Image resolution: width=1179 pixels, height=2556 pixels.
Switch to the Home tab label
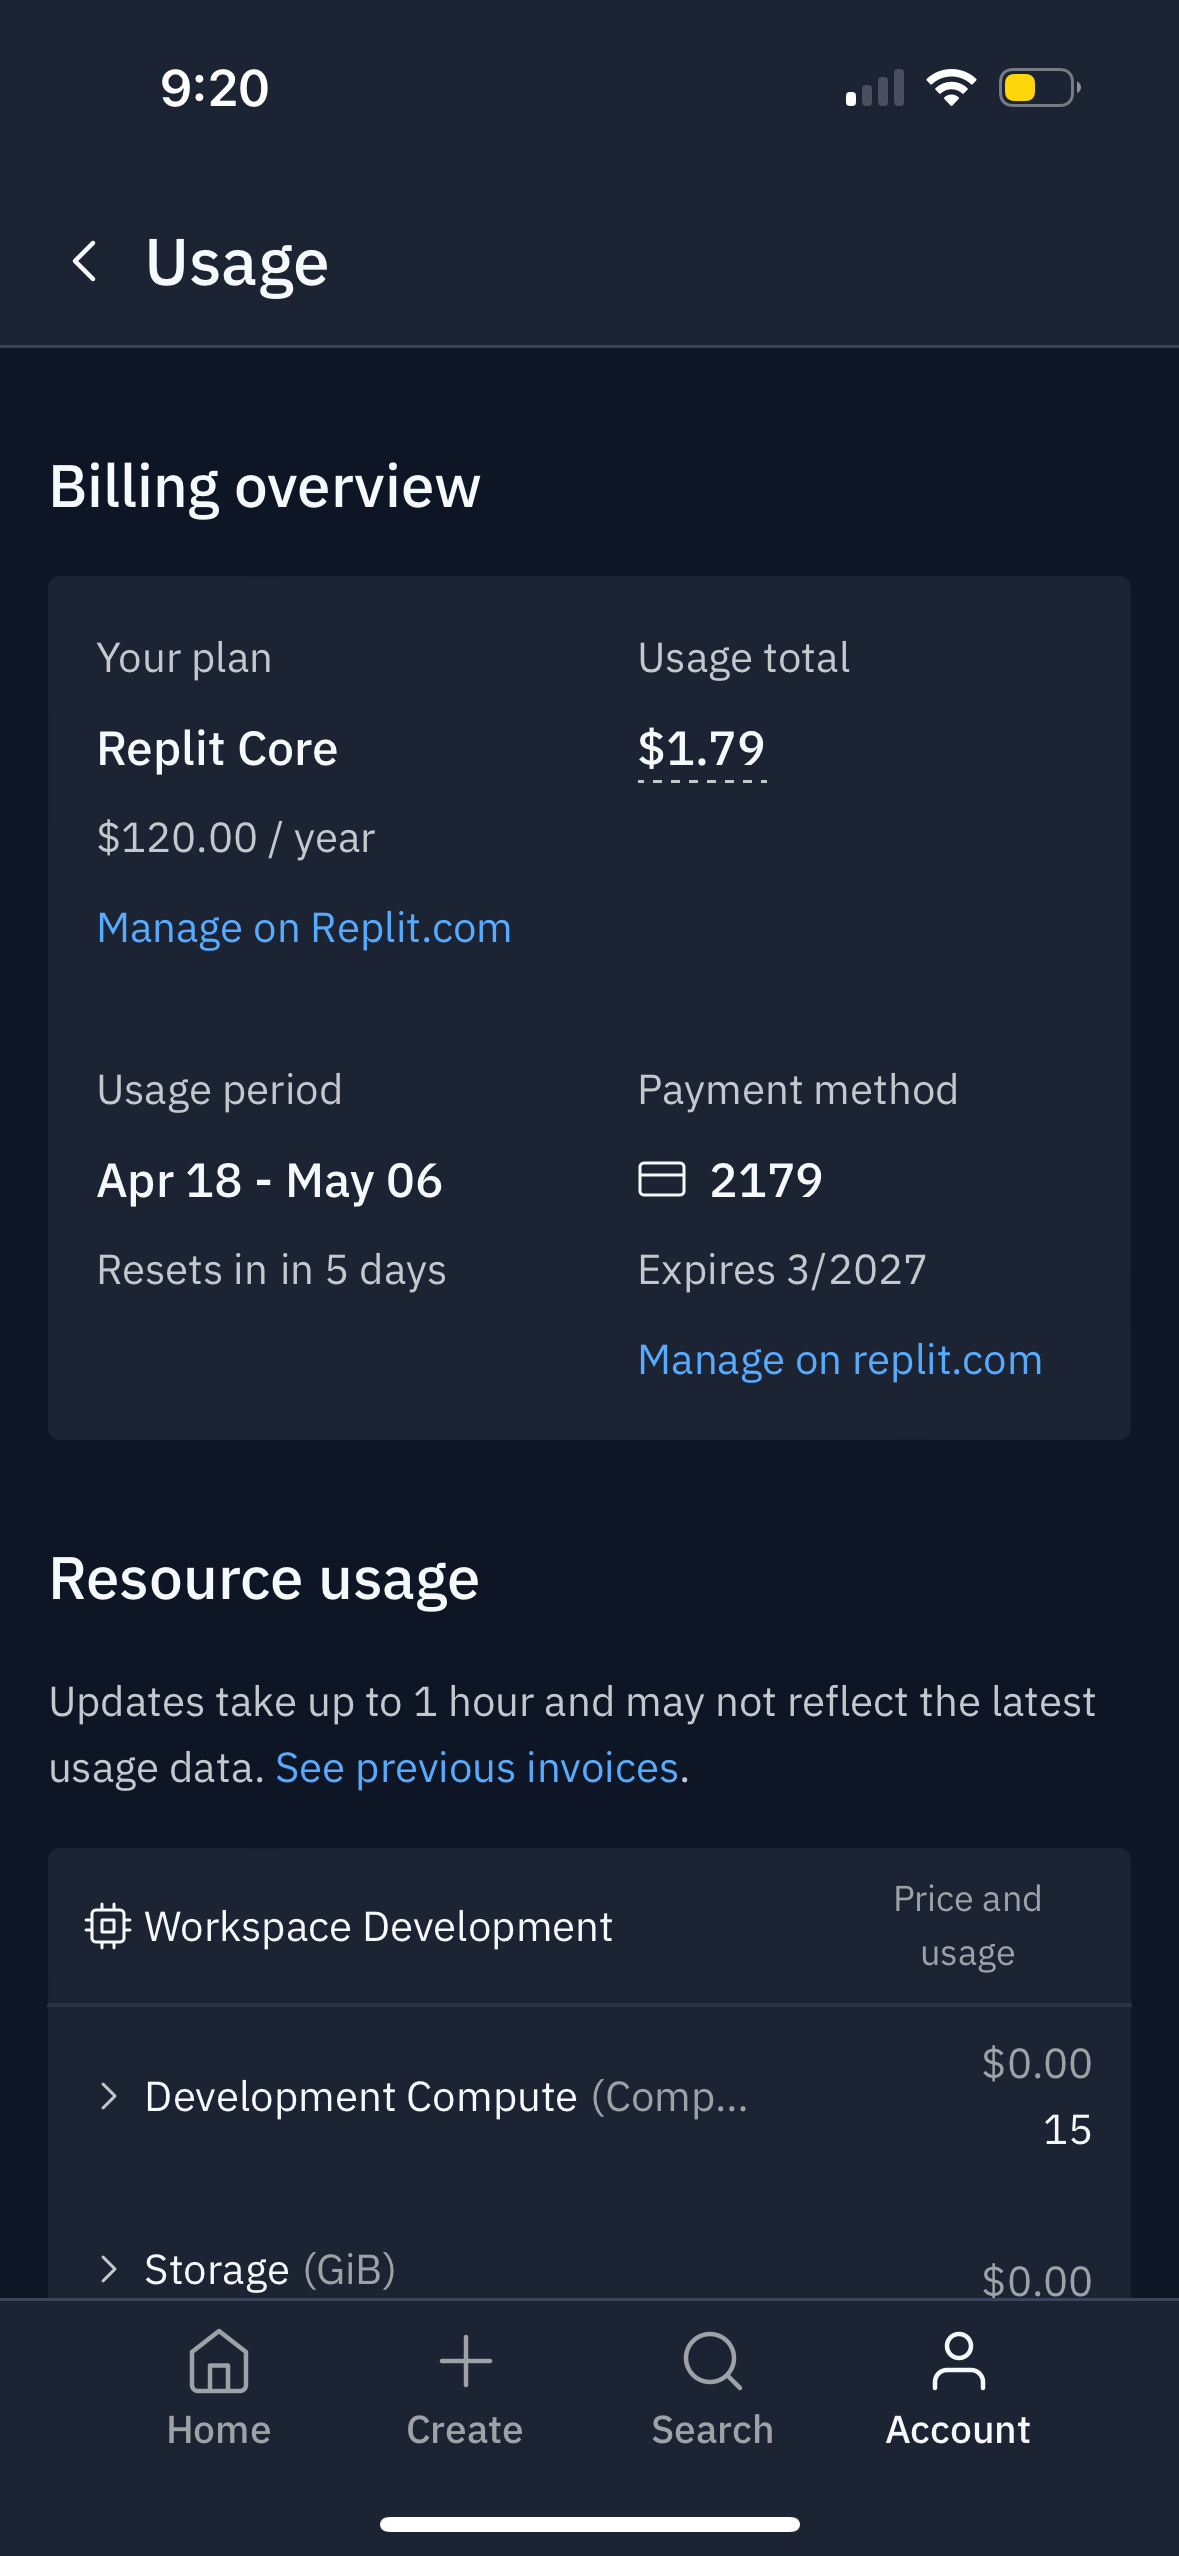pyautogui.click(x=219, y=2430)
